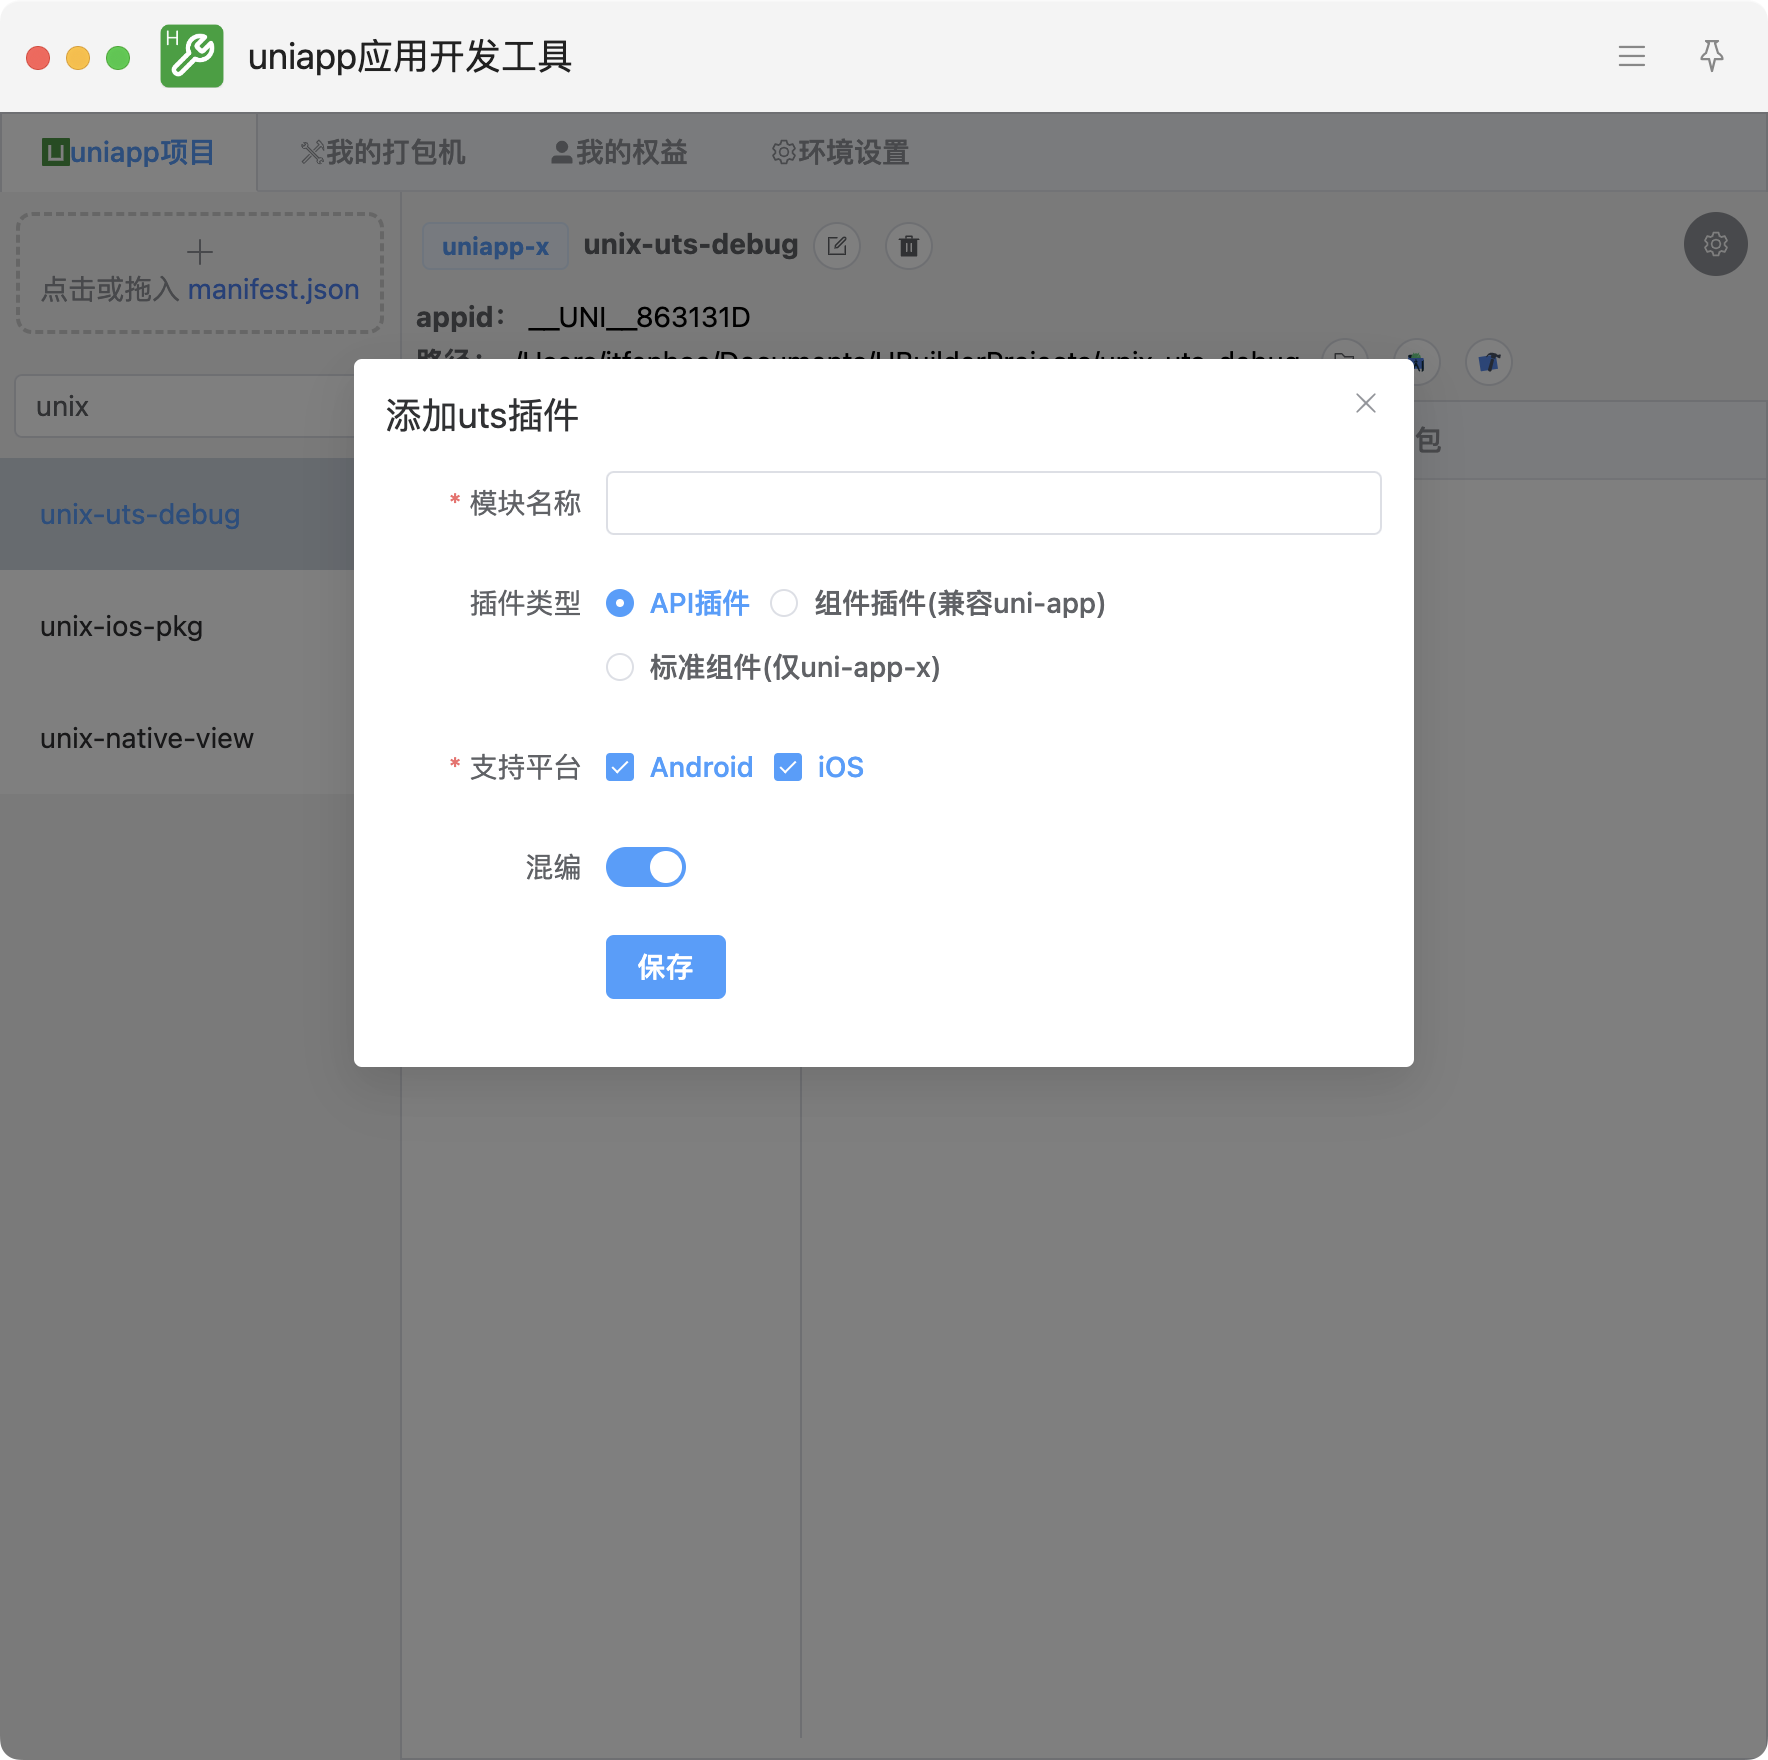Screen dimensions: 1768x1760
Task: Uncheck the iOS platform checkbox
Action: pos(788,767)
